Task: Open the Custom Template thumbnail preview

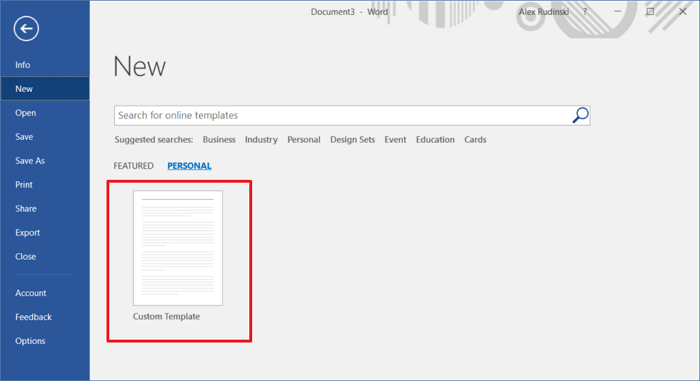Action: (178, 248)
